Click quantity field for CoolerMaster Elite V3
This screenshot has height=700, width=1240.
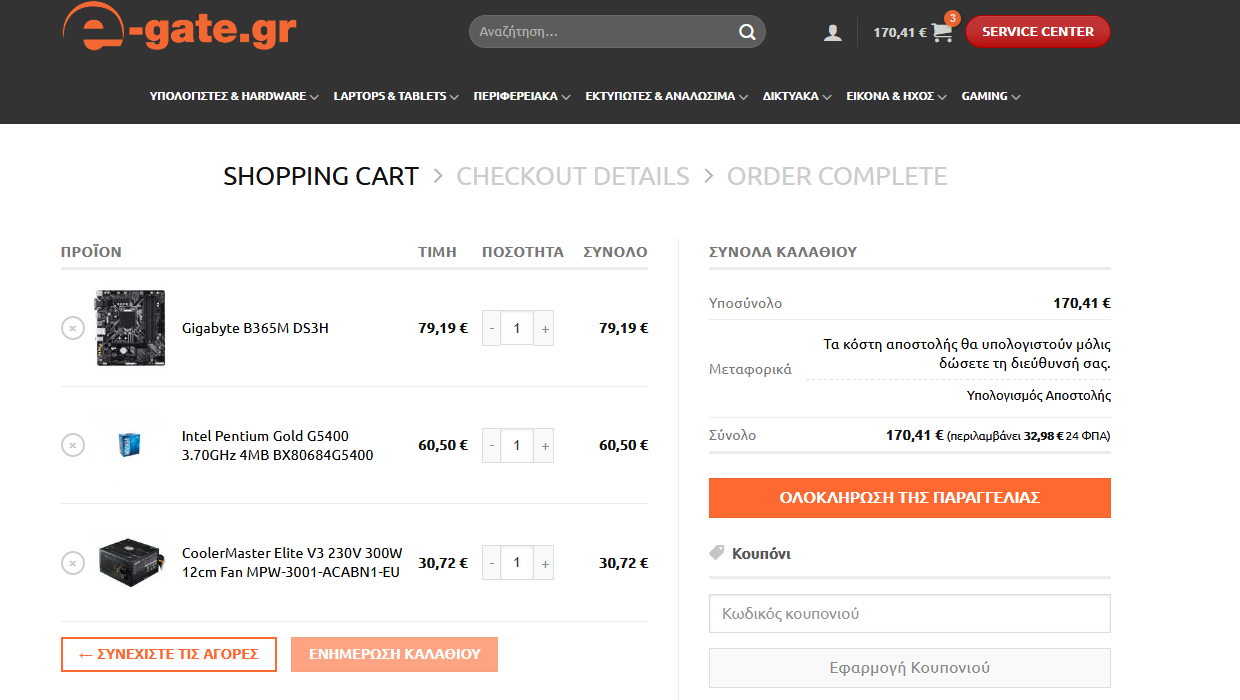pos(517,563)
